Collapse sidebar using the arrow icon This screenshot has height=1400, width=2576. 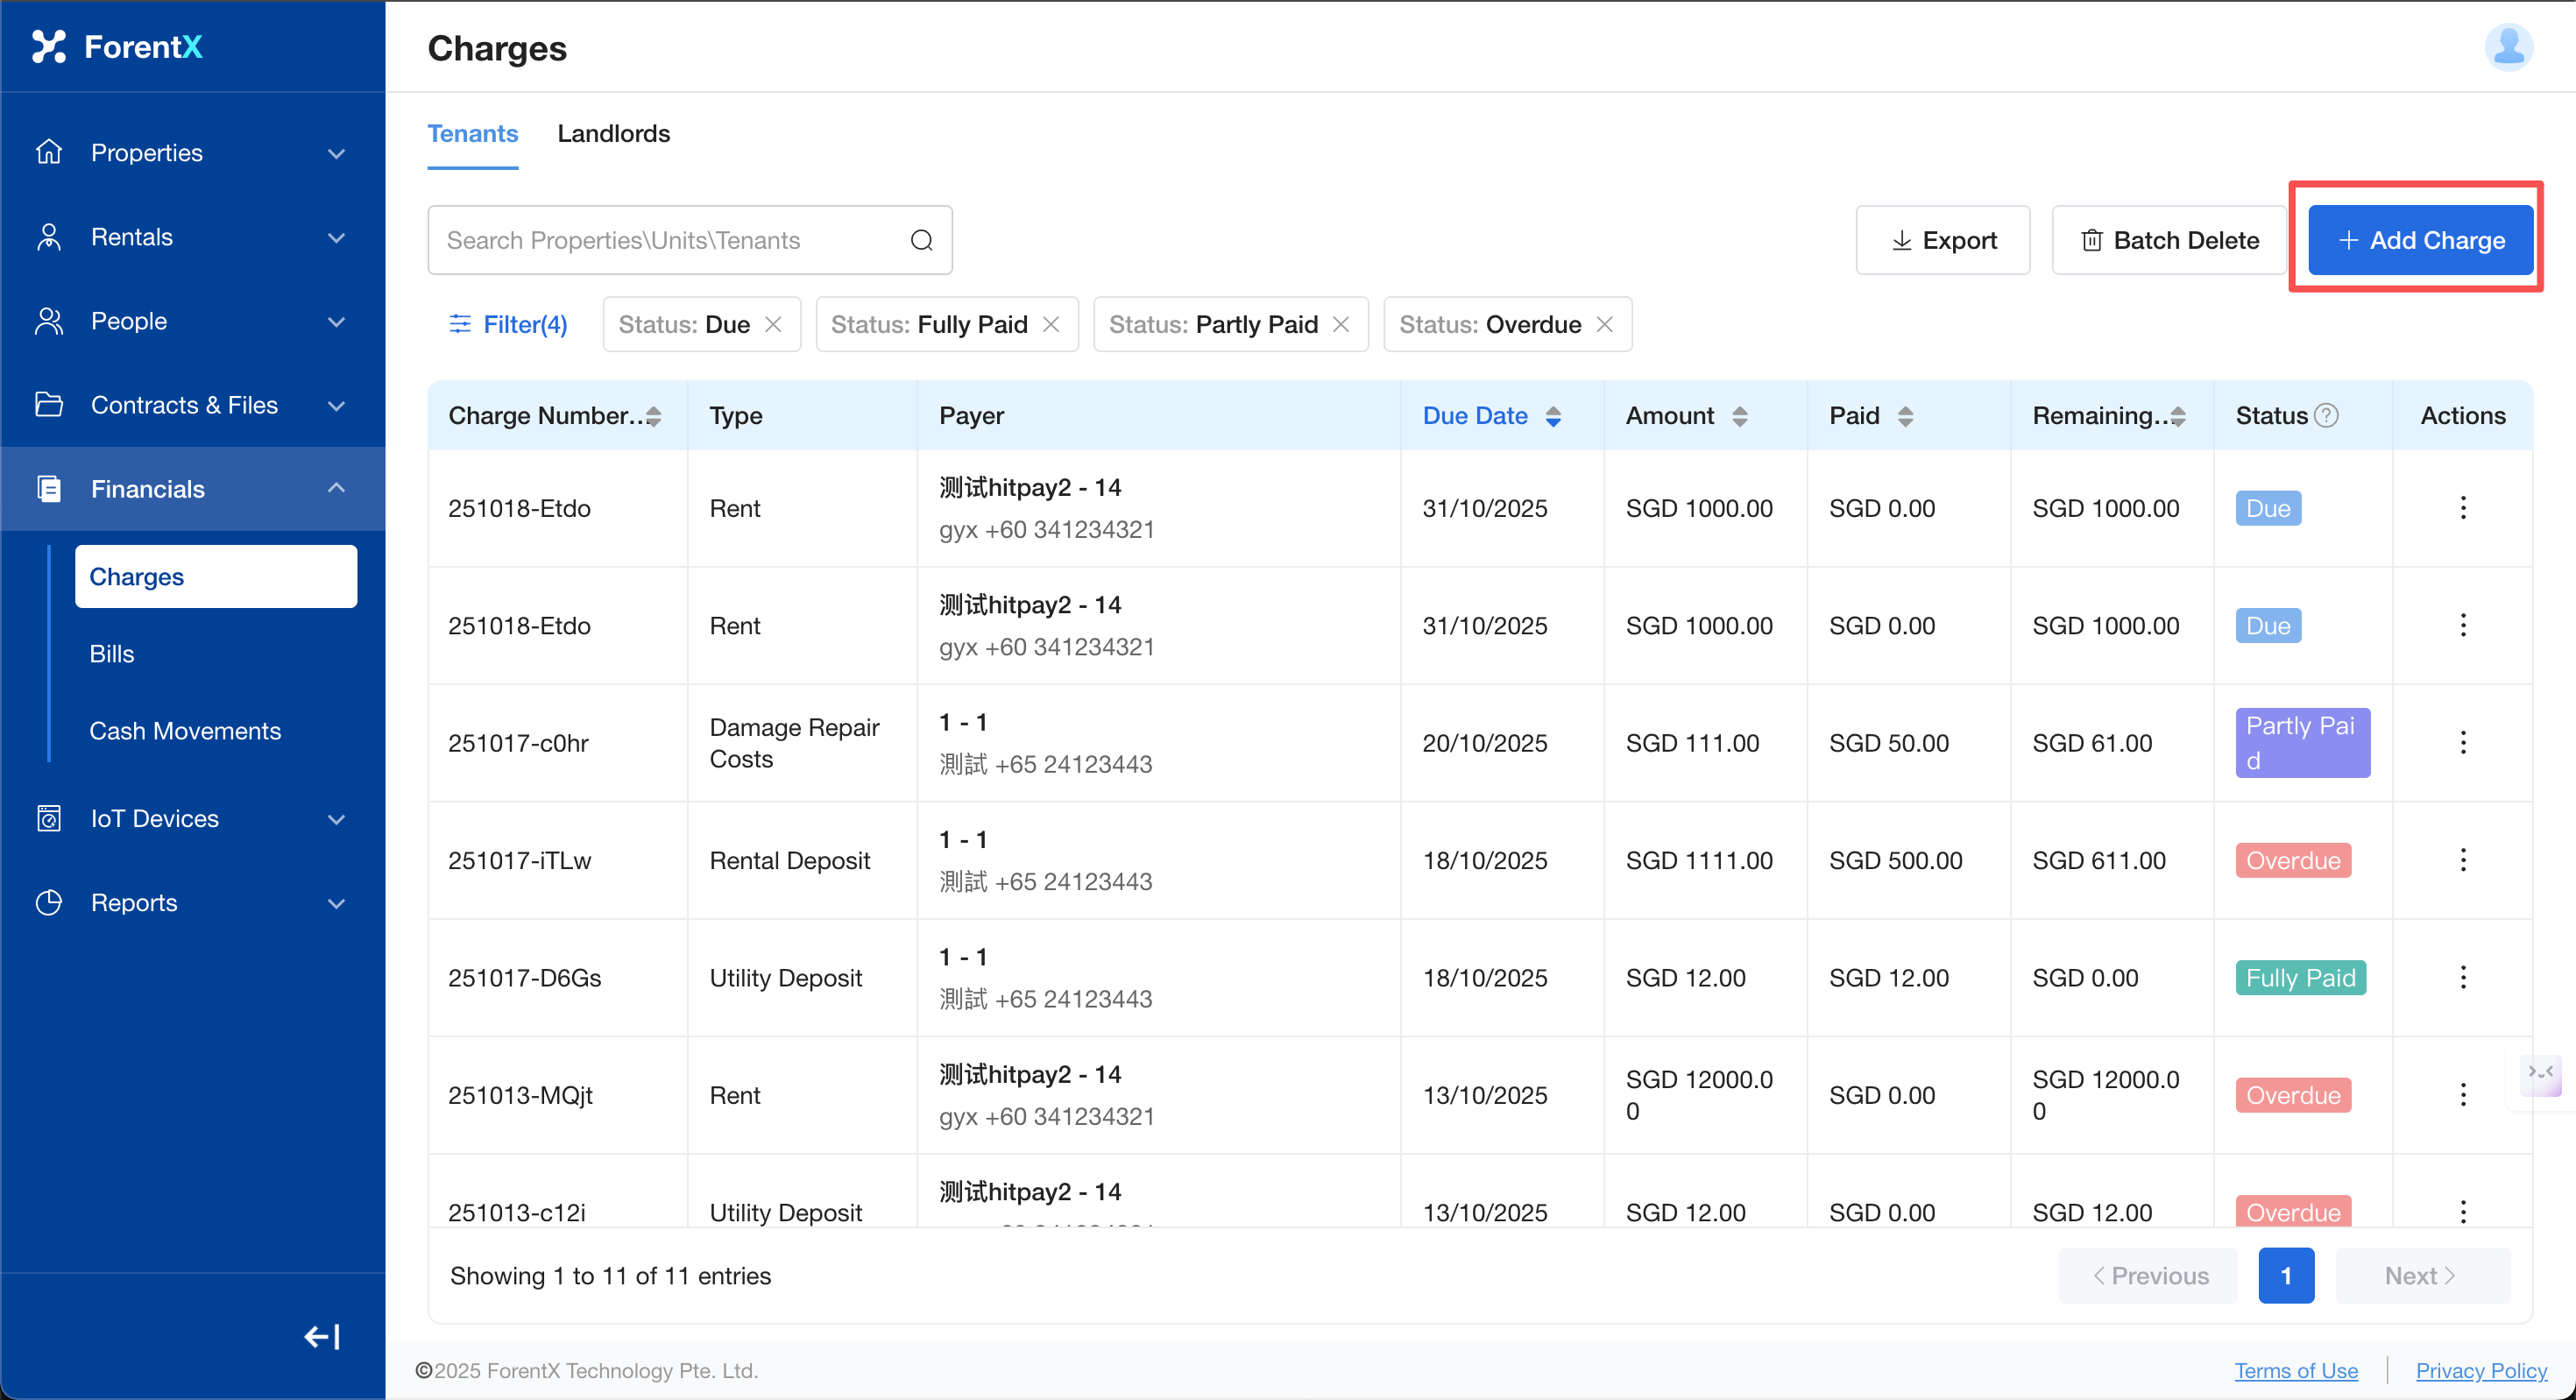(322, 1336)
